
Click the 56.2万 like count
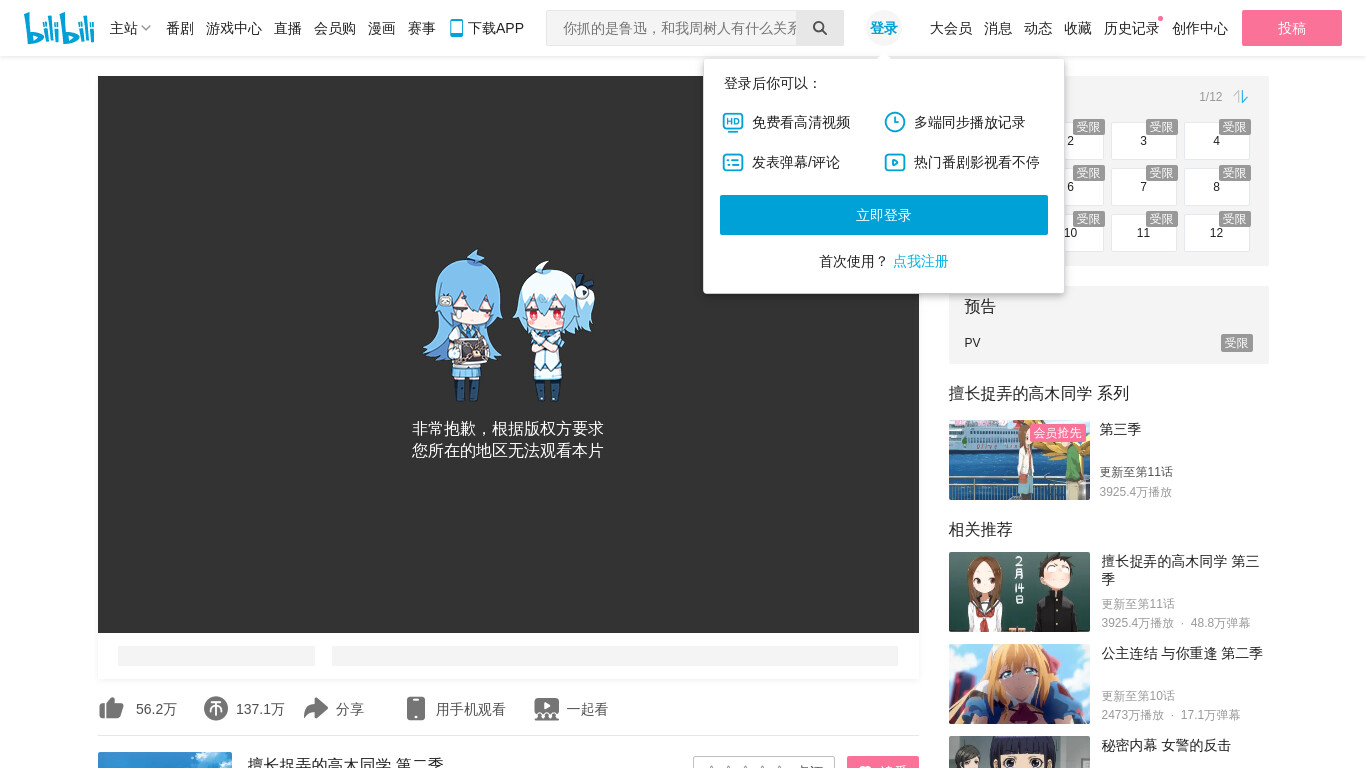(x=156, y=709)
